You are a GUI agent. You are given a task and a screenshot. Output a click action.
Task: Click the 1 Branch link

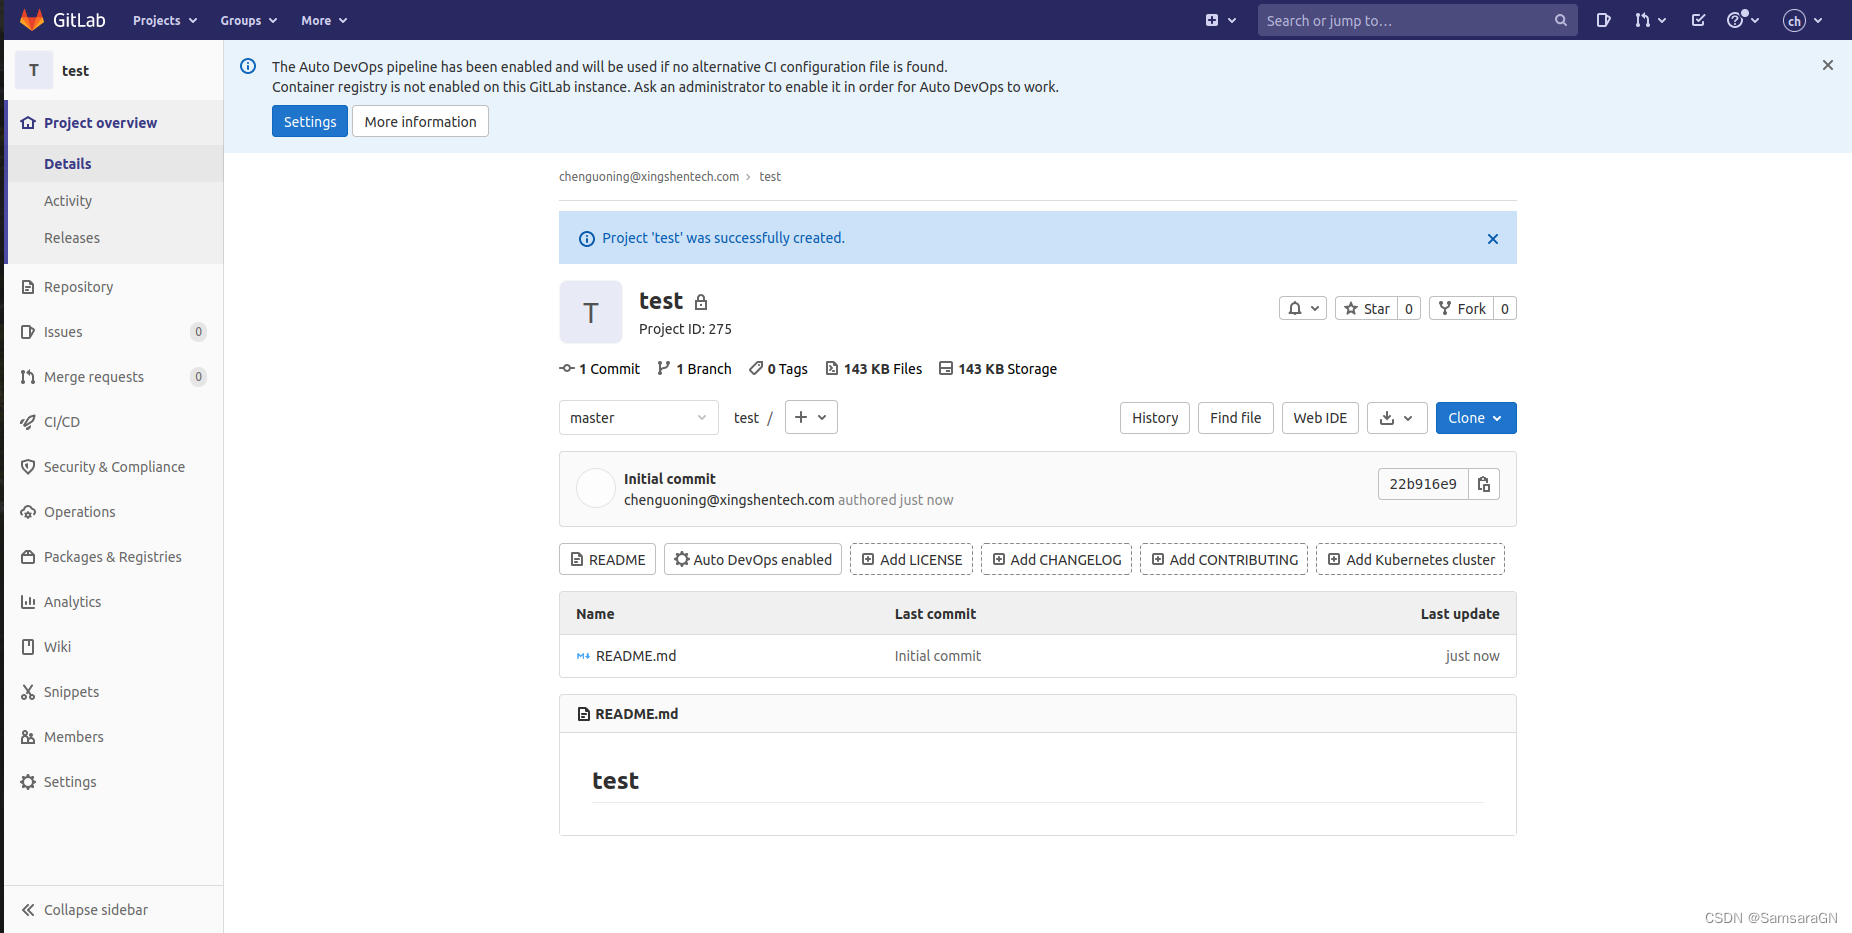[695, 369]
